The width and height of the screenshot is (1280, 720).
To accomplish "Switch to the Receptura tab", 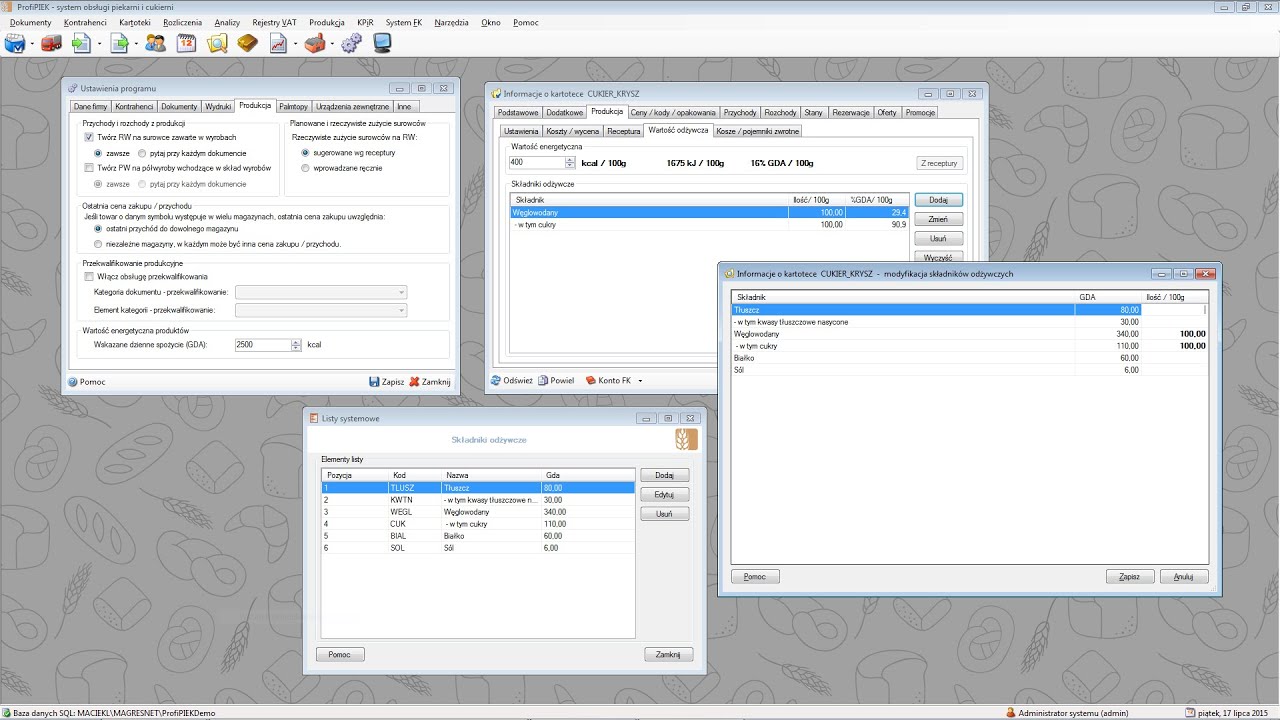I will pyautogui.click(x=623, y=131).
